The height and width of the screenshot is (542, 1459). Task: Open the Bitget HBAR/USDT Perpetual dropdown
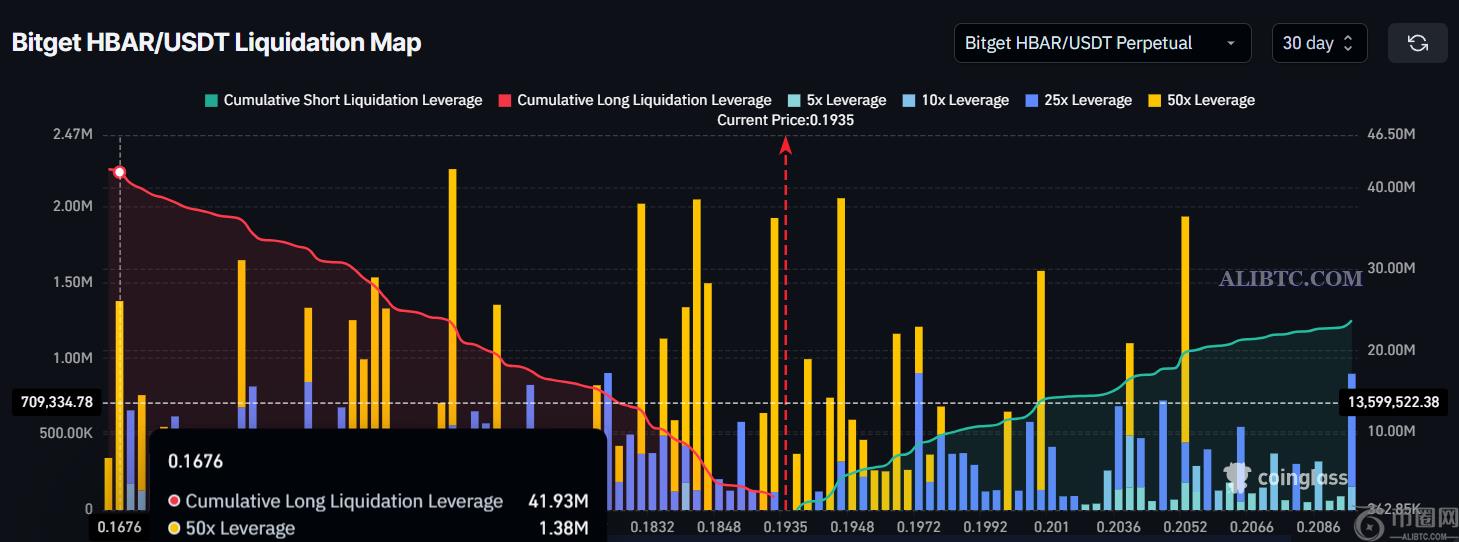pyautogui.click(x=1101, y=43)
